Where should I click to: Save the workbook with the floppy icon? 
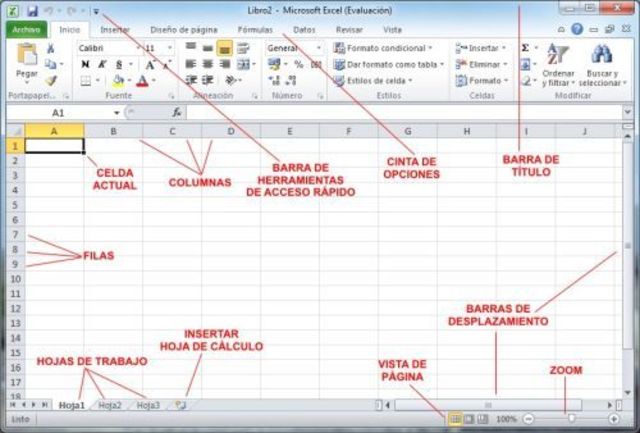[32, 11]
